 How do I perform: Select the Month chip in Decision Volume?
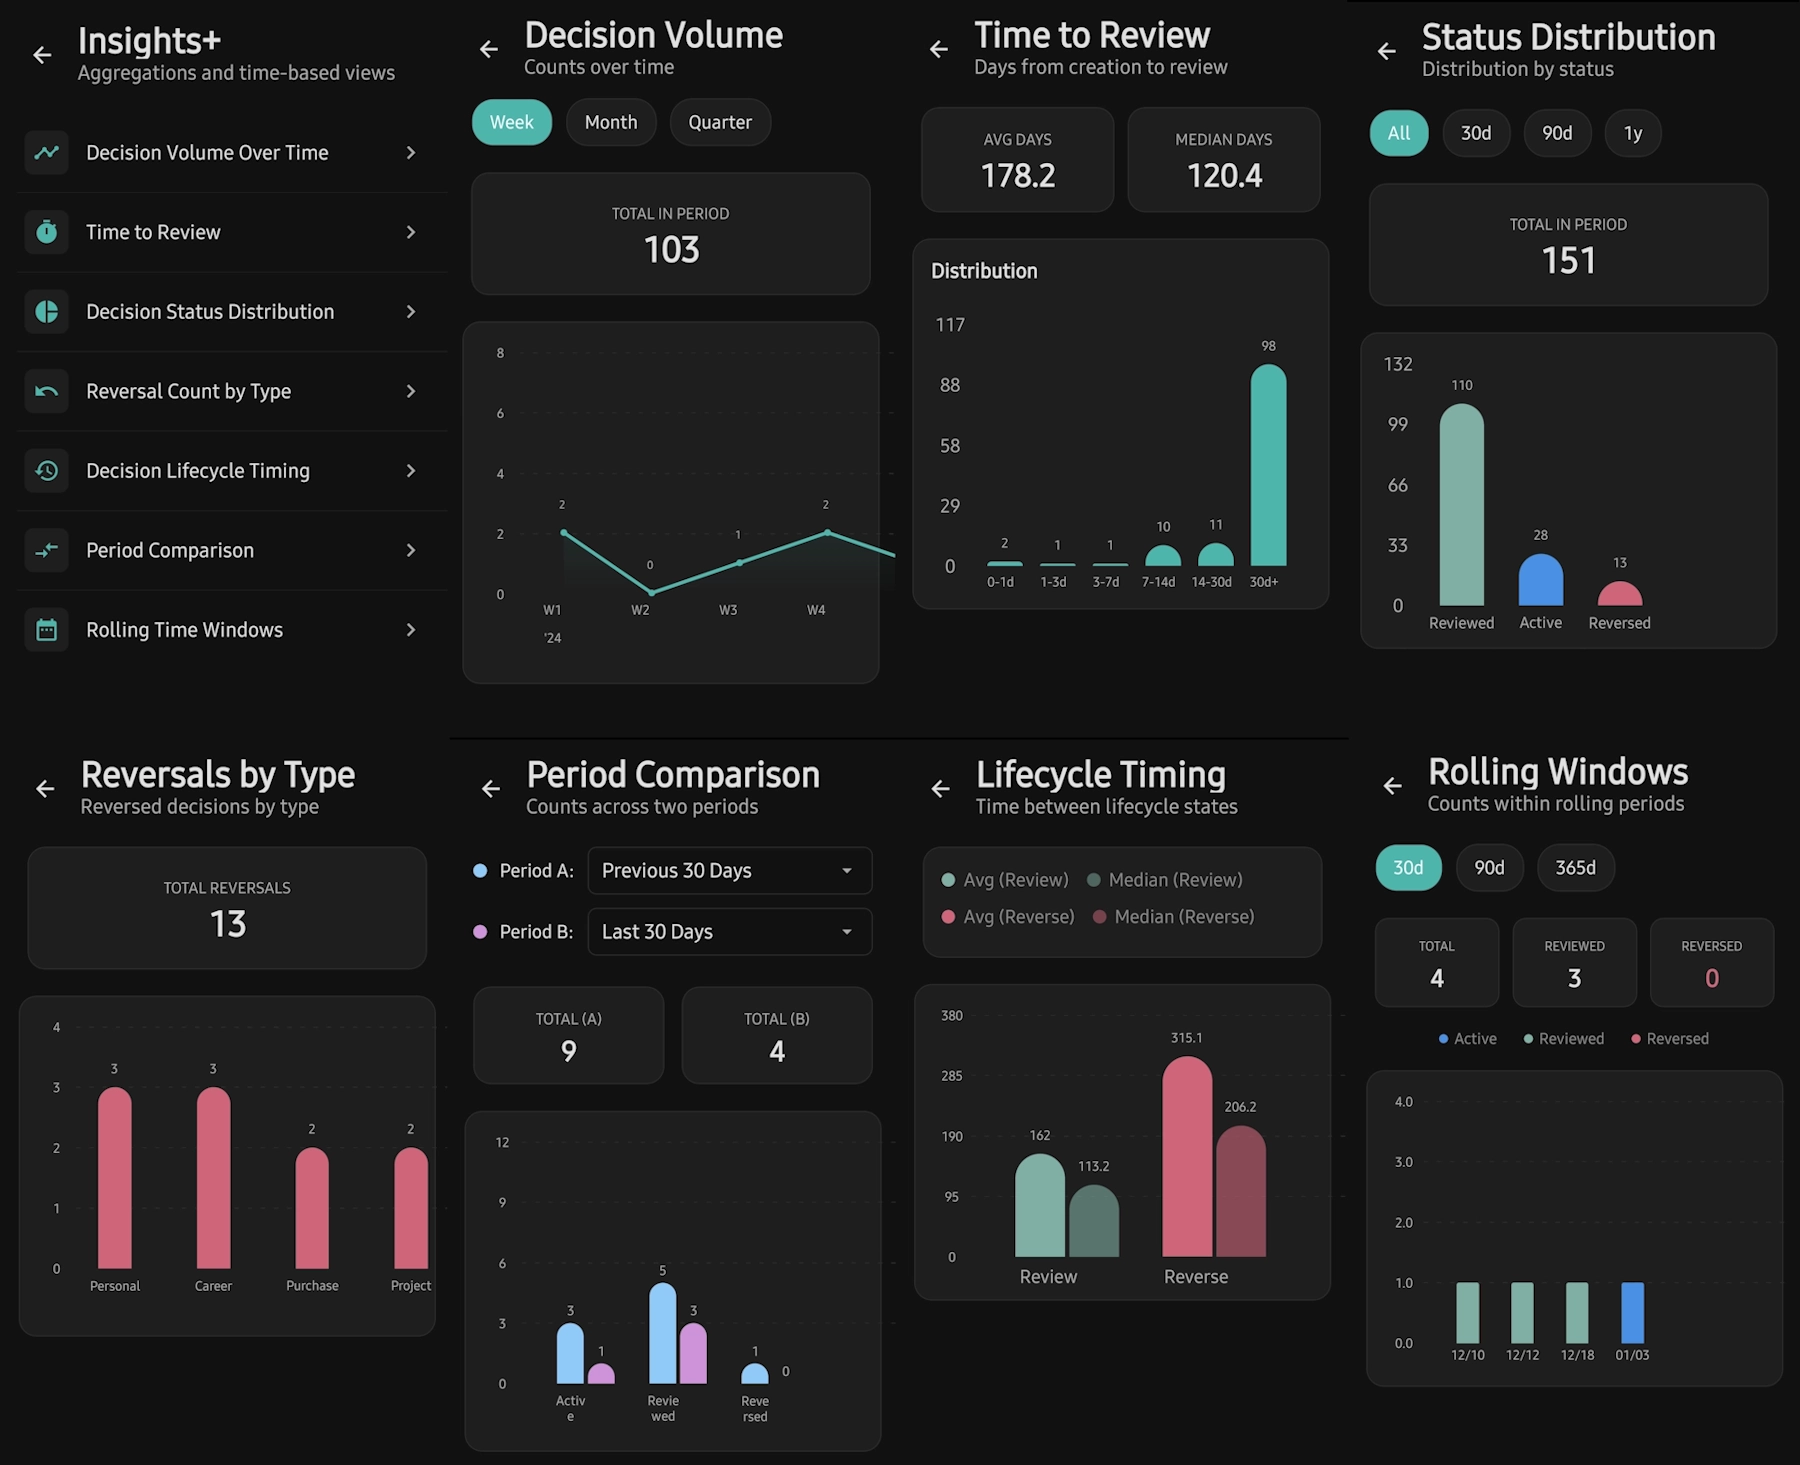tap(611, 122)
